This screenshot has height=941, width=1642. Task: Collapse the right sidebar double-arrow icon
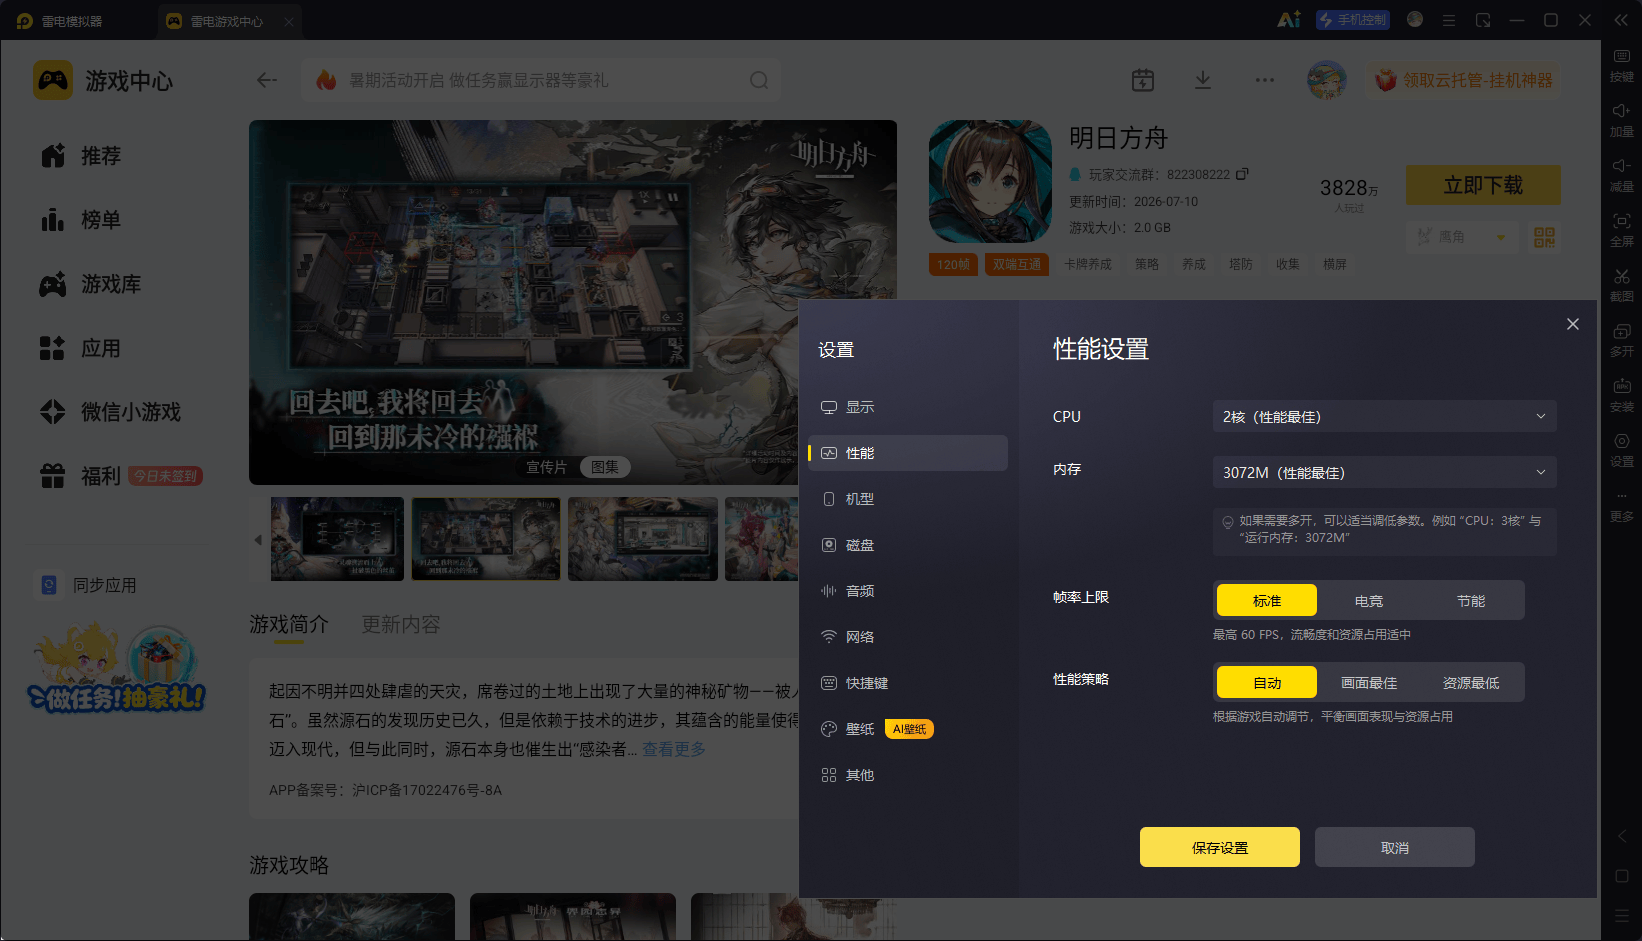click(1621, 20)
